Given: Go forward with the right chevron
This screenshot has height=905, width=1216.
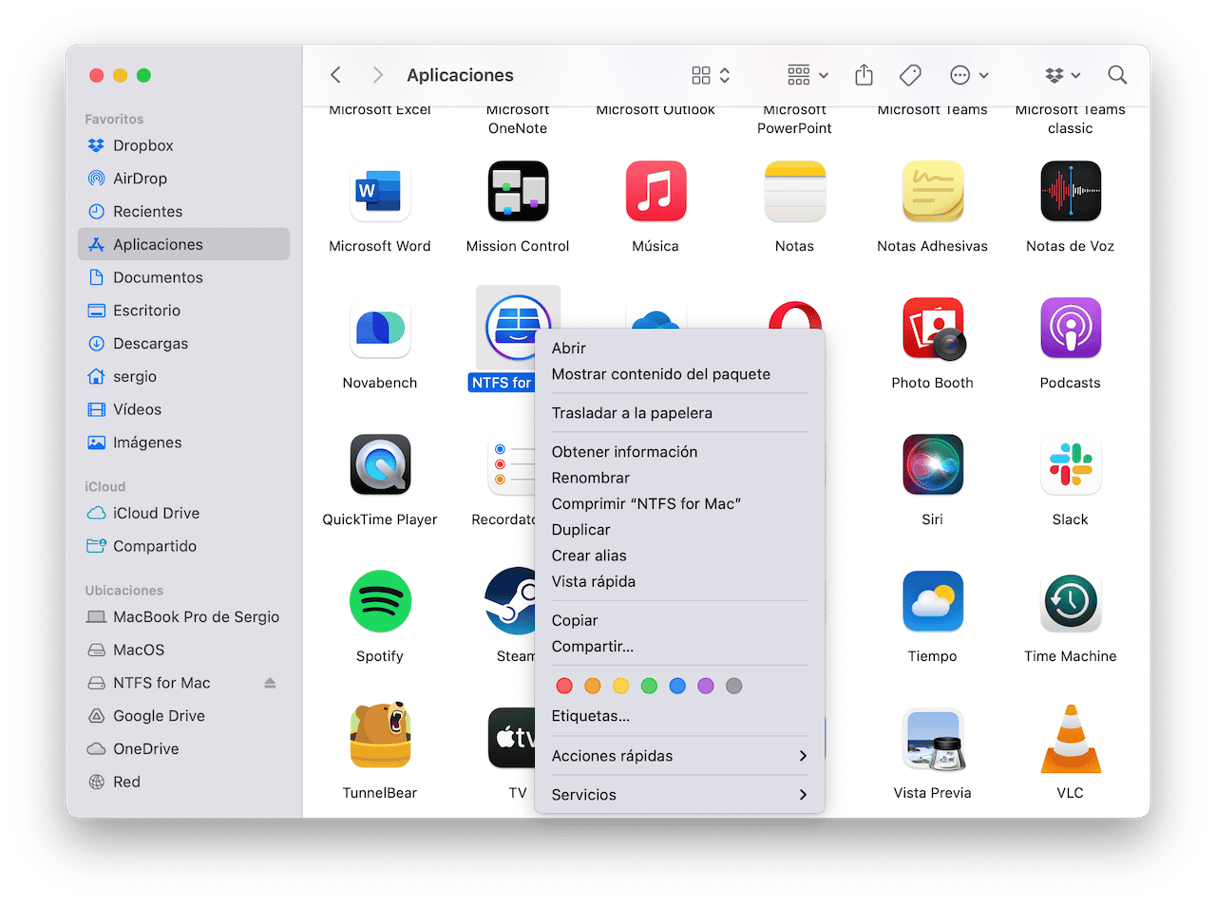Looking at the screenshot, I should click(x=377, y=75).
